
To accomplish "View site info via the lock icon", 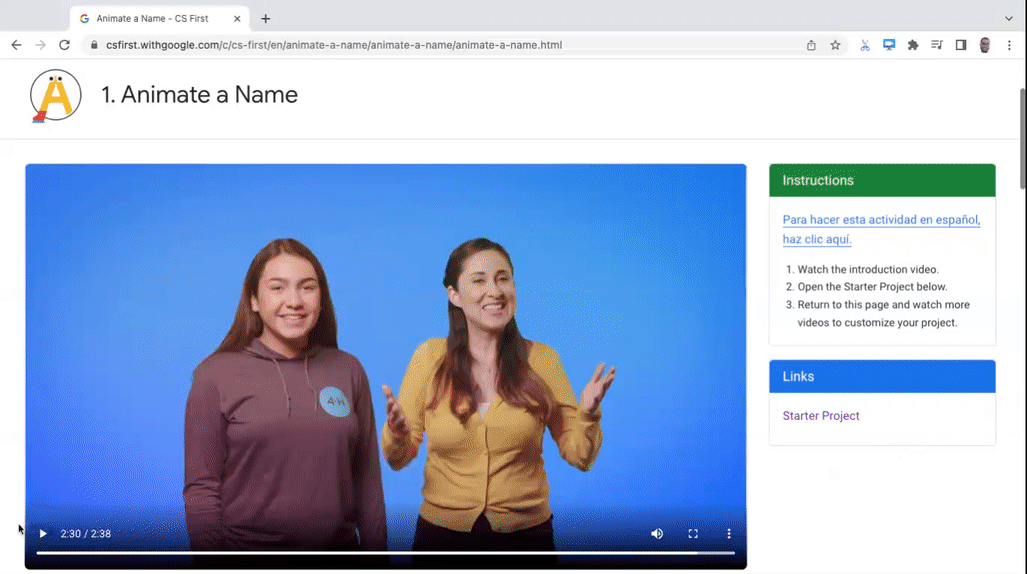I will 94,45.
